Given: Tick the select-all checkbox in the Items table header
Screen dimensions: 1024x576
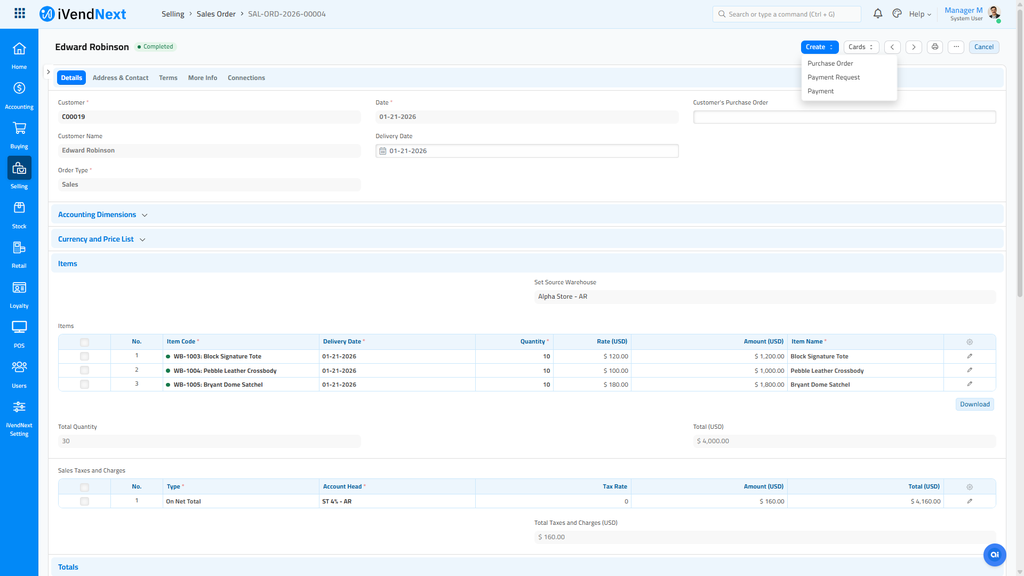Looking at the screenshot, I should point(84,341).
